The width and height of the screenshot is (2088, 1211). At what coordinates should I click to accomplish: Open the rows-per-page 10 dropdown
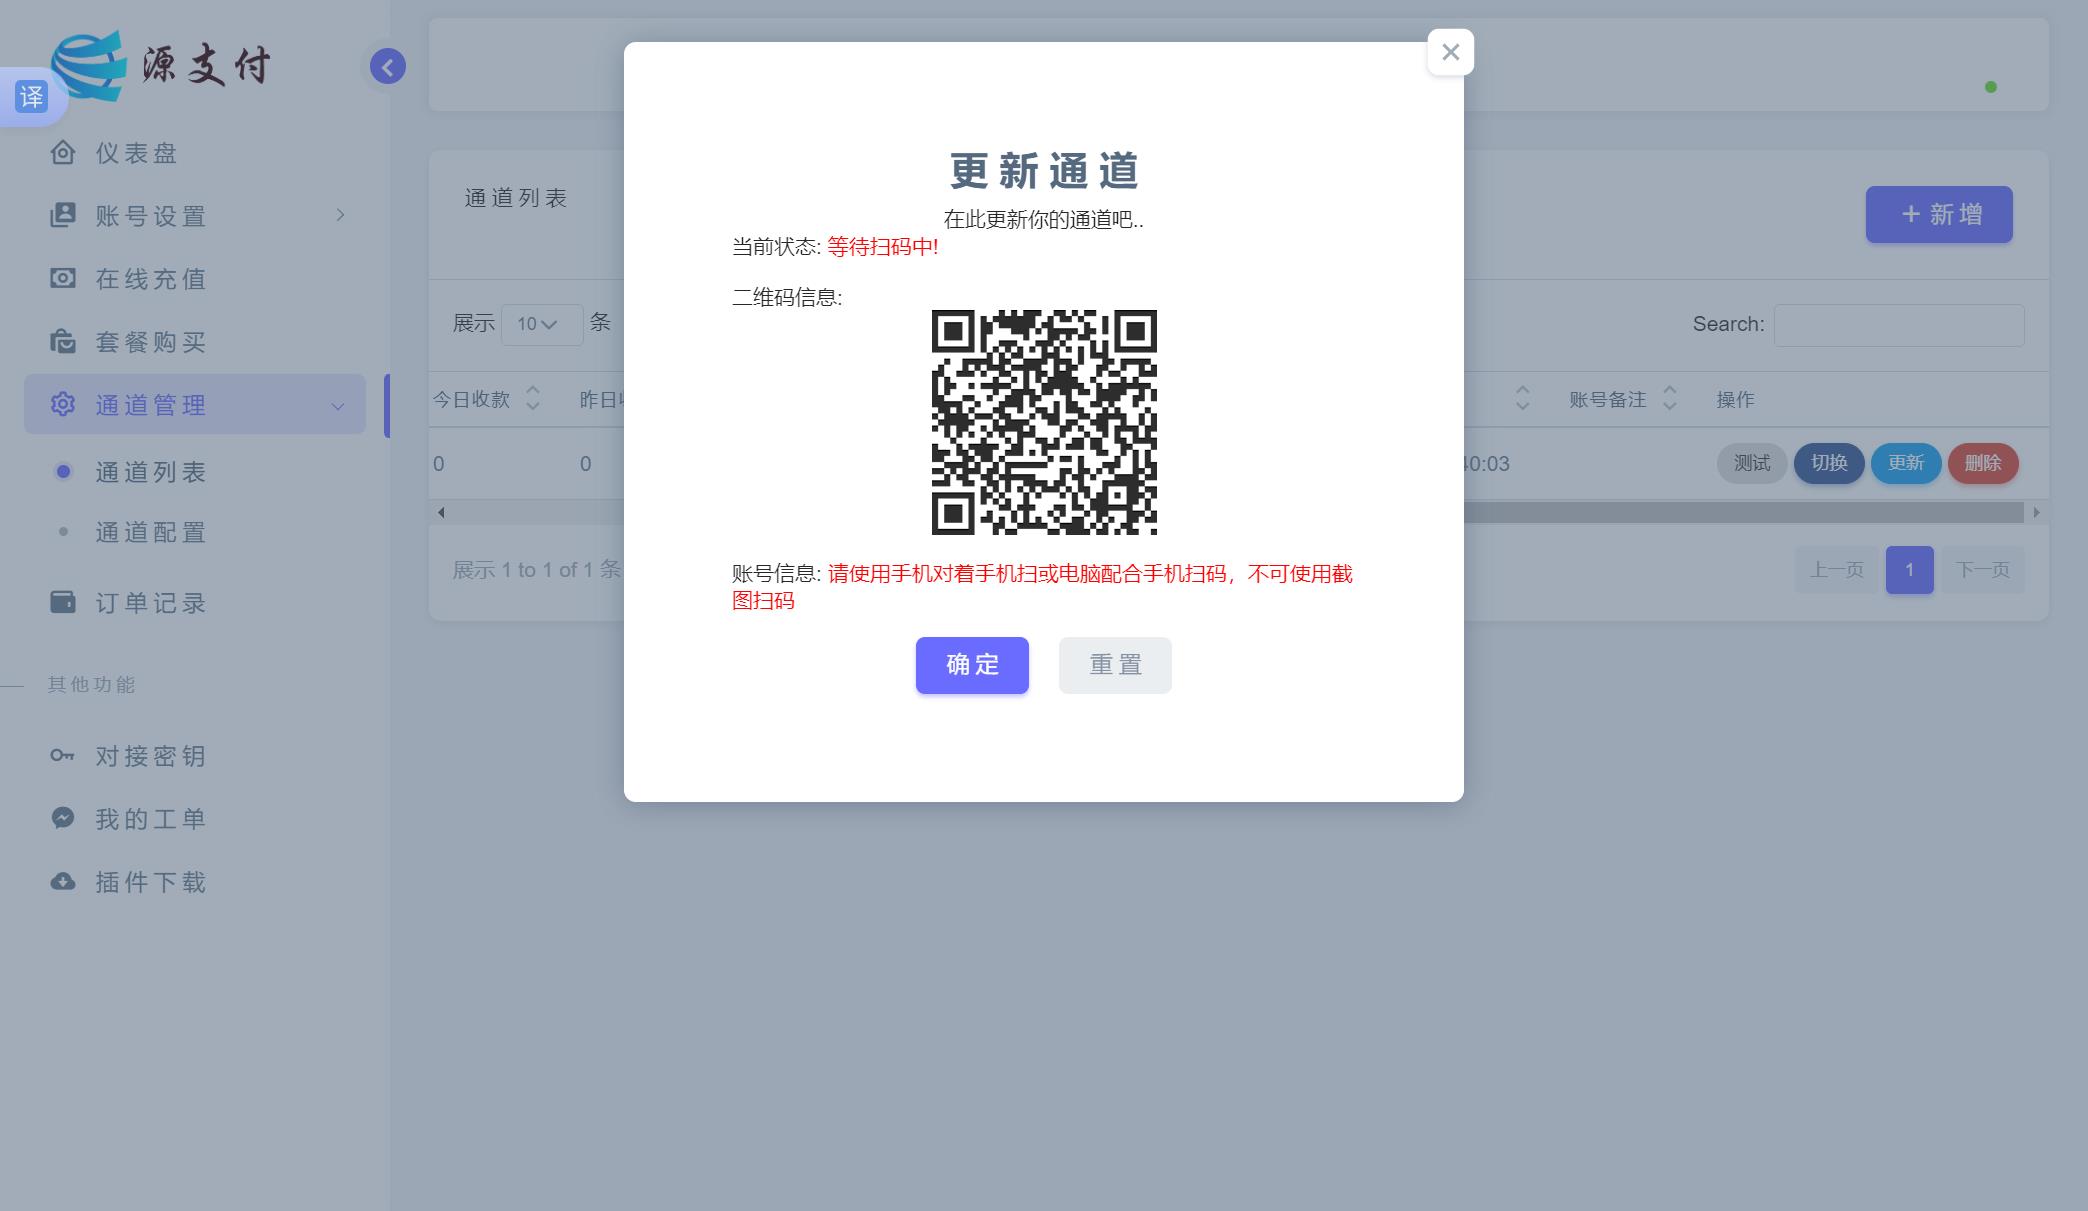pyautogui.click(x=541, y=325)
